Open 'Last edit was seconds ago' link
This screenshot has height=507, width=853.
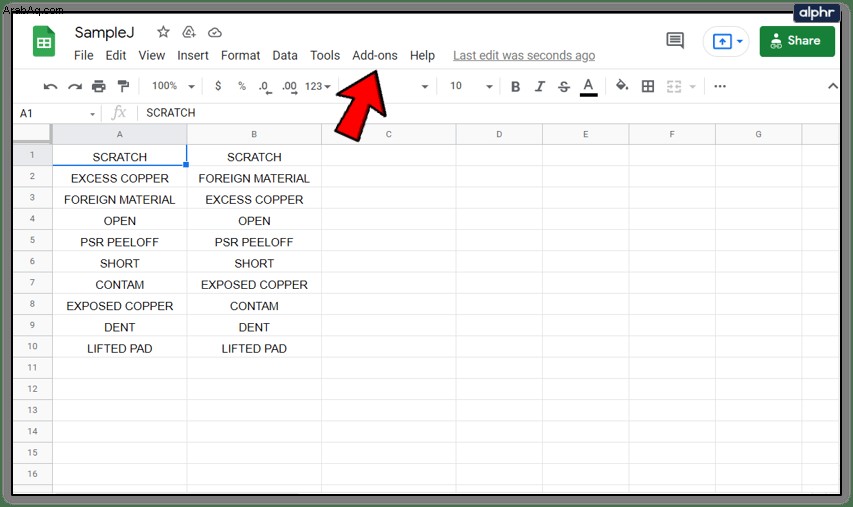pos(524,55)
